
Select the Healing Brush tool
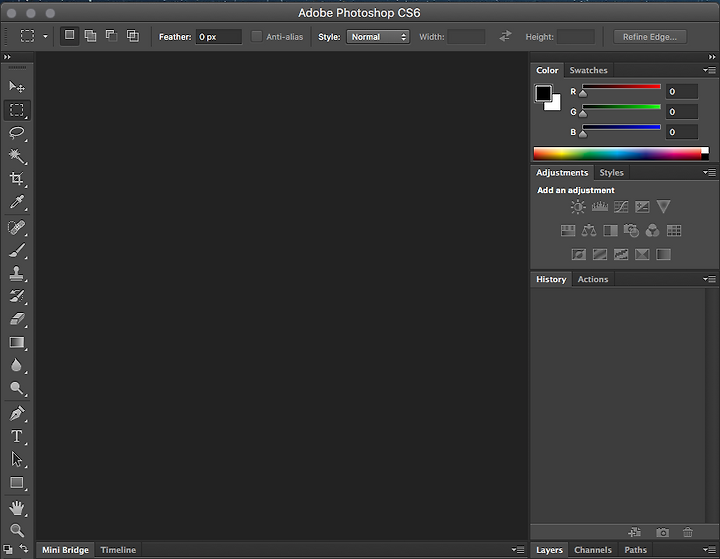pos(17,227)
